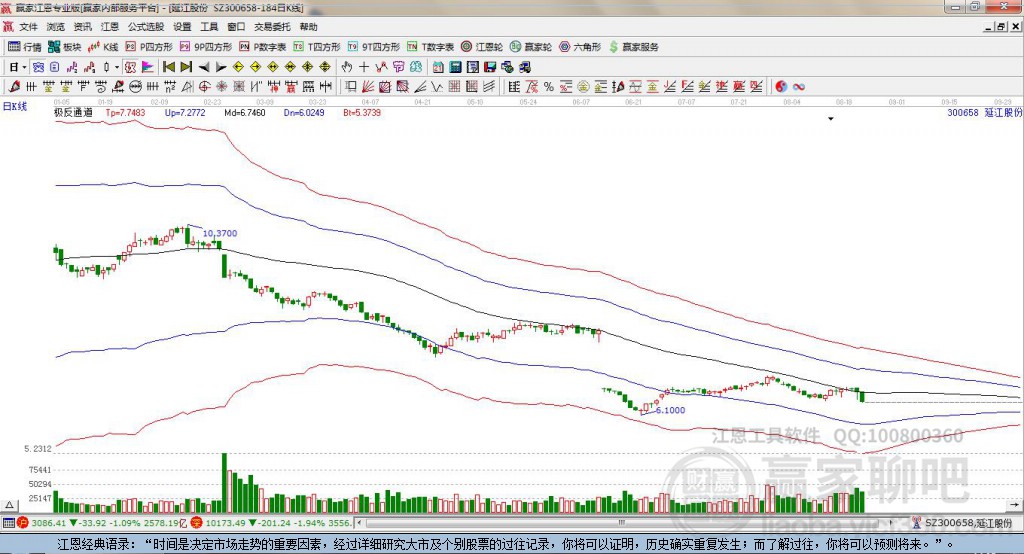Expand the candlestick style dropdown arrow

point(117,67)
